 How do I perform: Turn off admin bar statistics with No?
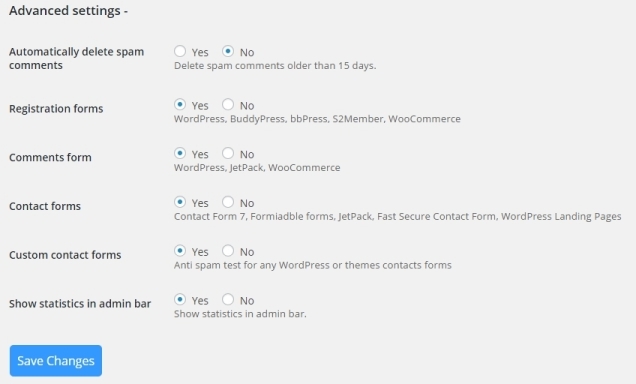click(228, 300)
